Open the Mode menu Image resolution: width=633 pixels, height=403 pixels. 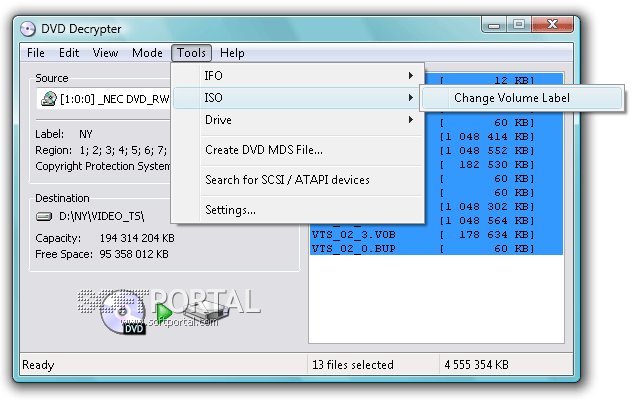coord(147,53)
